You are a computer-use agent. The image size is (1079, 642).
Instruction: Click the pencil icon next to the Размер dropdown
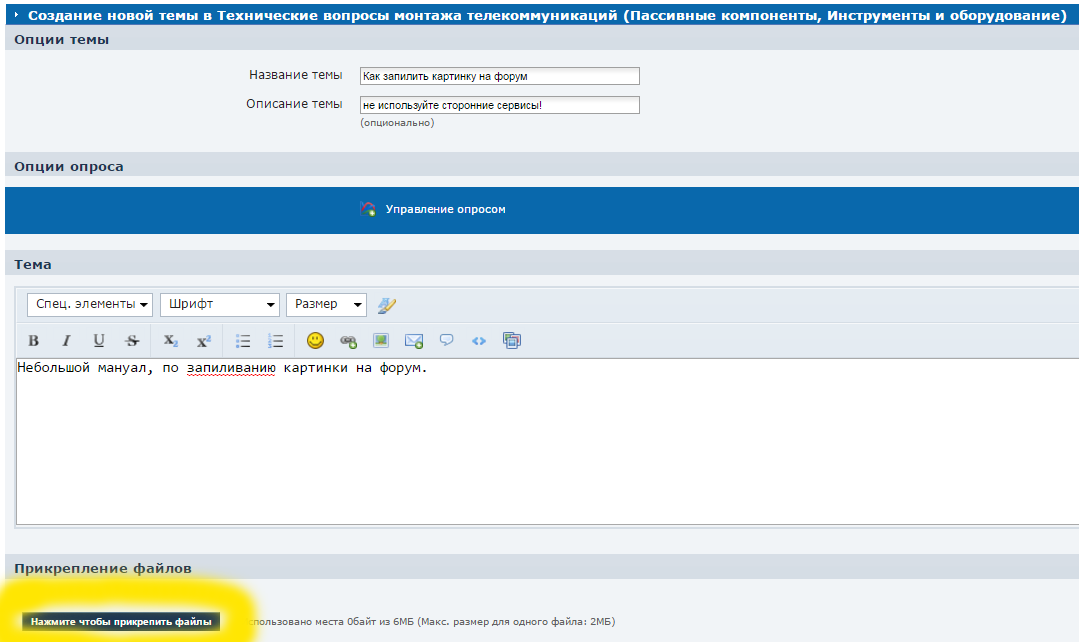(x=387, y=305)
